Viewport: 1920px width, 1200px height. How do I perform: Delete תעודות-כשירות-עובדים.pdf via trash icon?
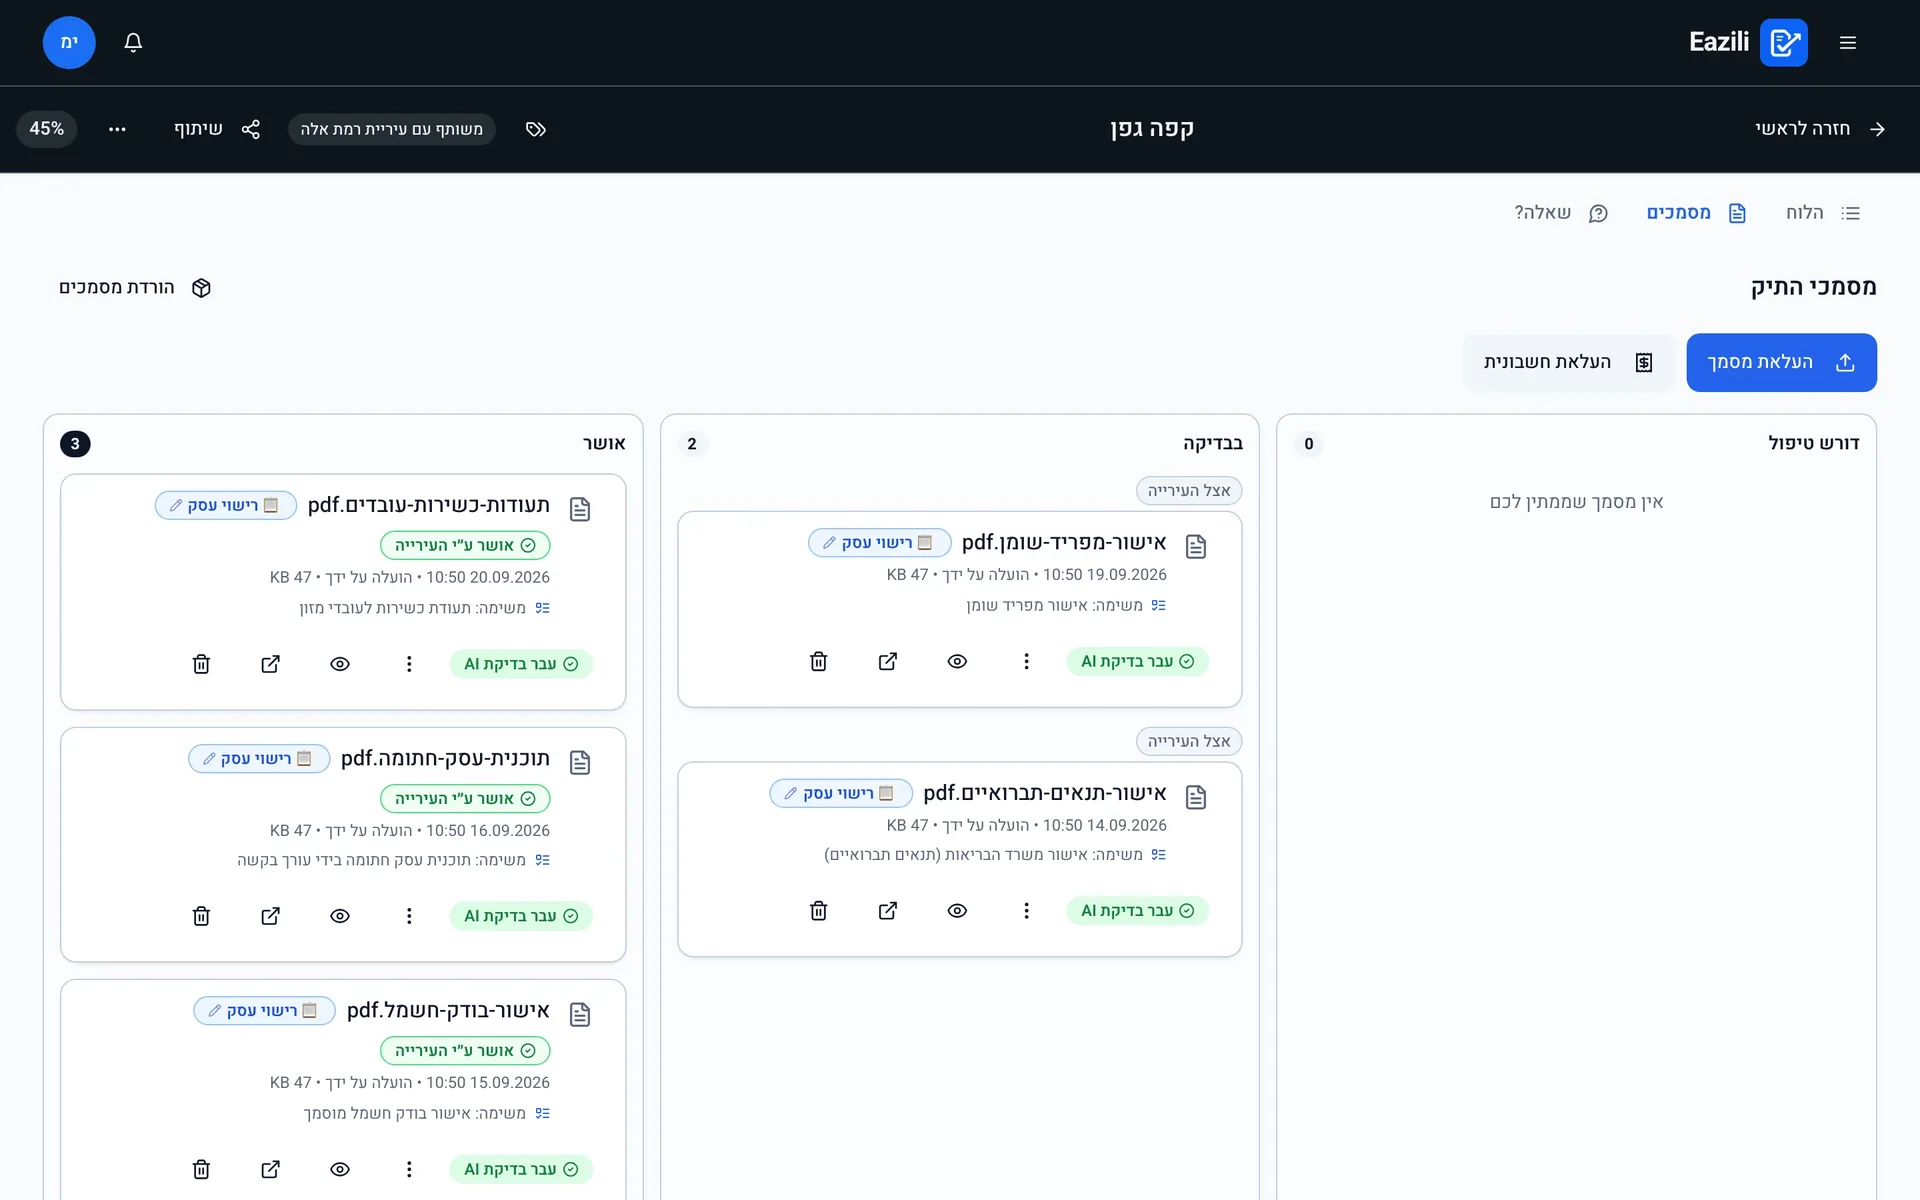[x=201, y=664]
